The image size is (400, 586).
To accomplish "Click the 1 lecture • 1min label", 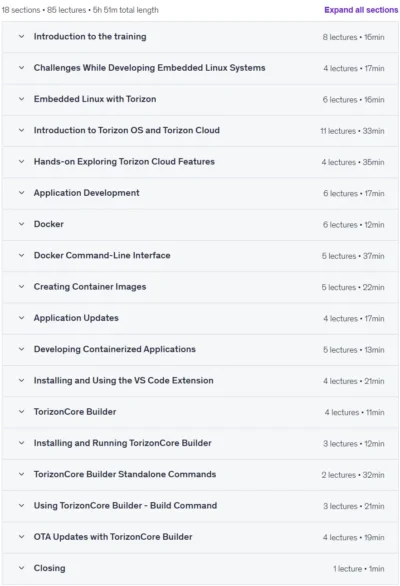I will click(x=359, y=569).
